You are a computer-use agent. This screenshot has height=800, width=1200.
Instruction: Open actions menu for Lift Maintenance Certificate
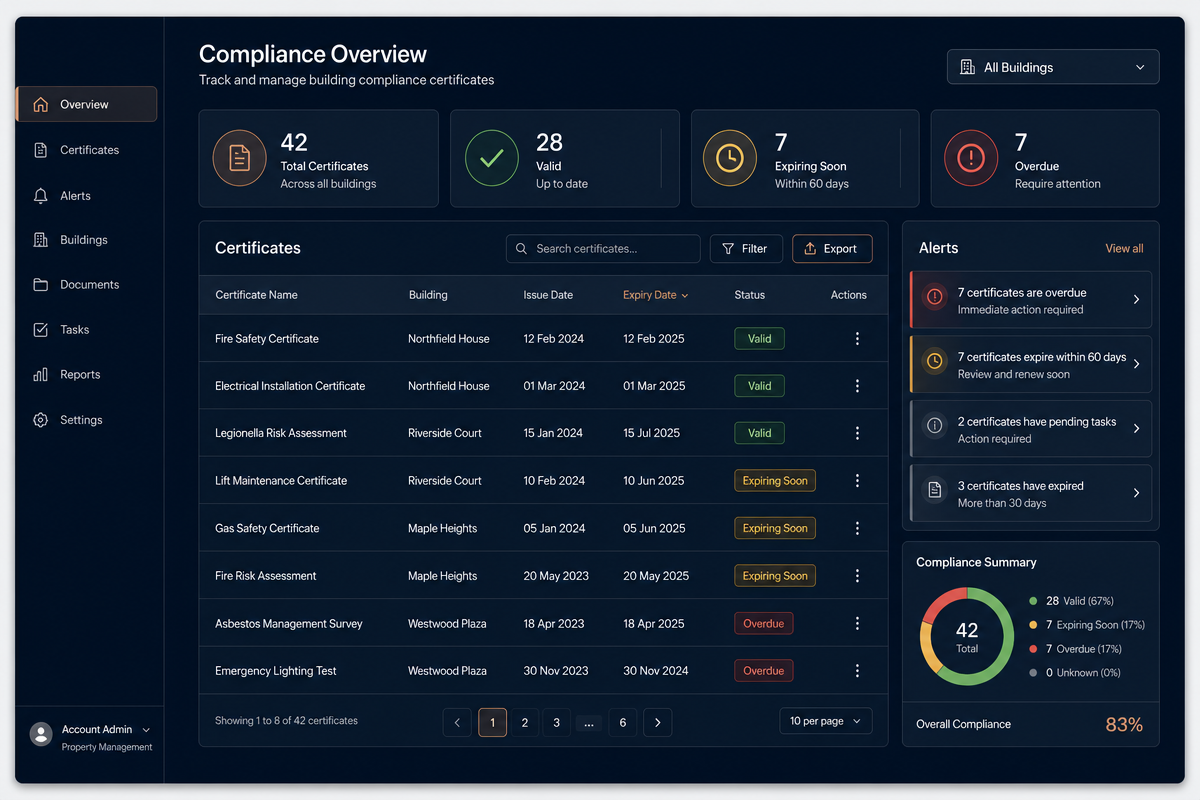click(x=857, y=481)
